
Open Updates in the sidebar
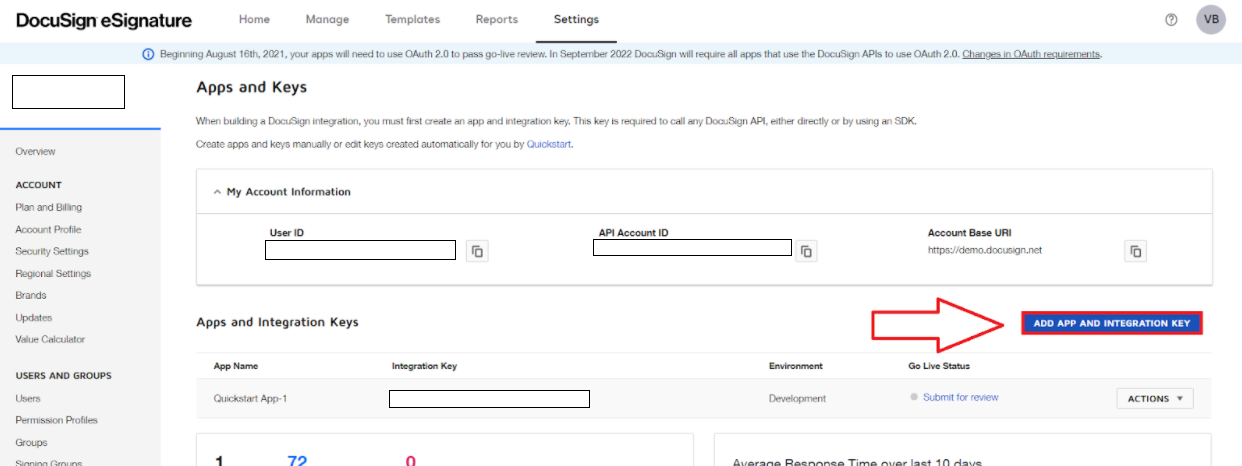point(34,318)
